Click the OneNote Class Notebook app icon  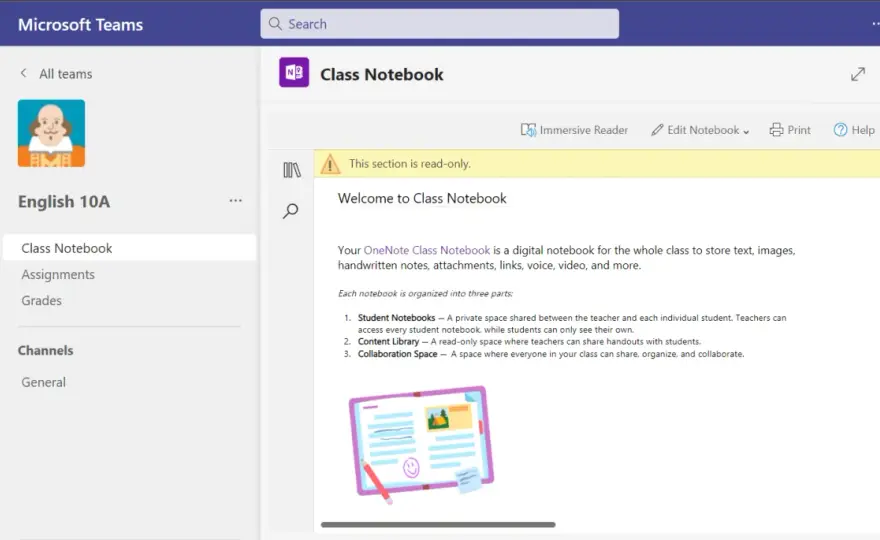pyautogui.click(x=294, y=72)
